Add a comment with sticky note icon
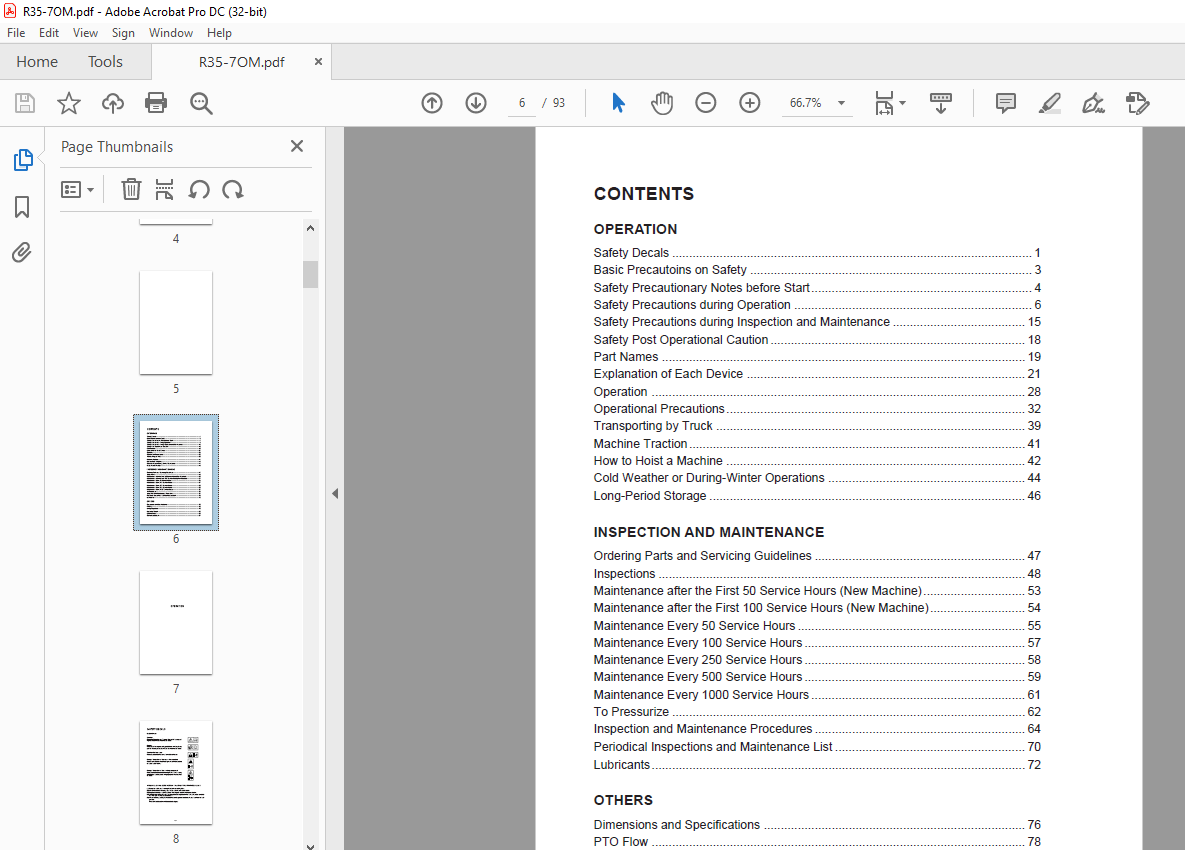Image resolution: width=1185 pixels, height=850 pixels. [1006, 103]
